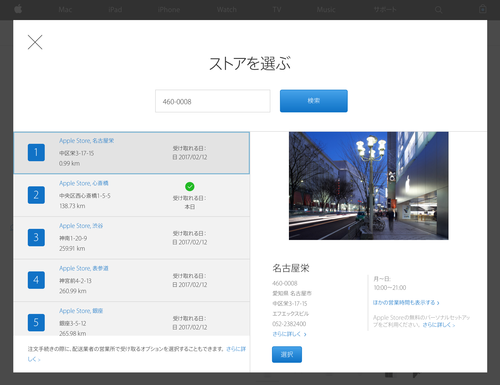Open Apple Store 表参道 link

[x=84, y=268]
